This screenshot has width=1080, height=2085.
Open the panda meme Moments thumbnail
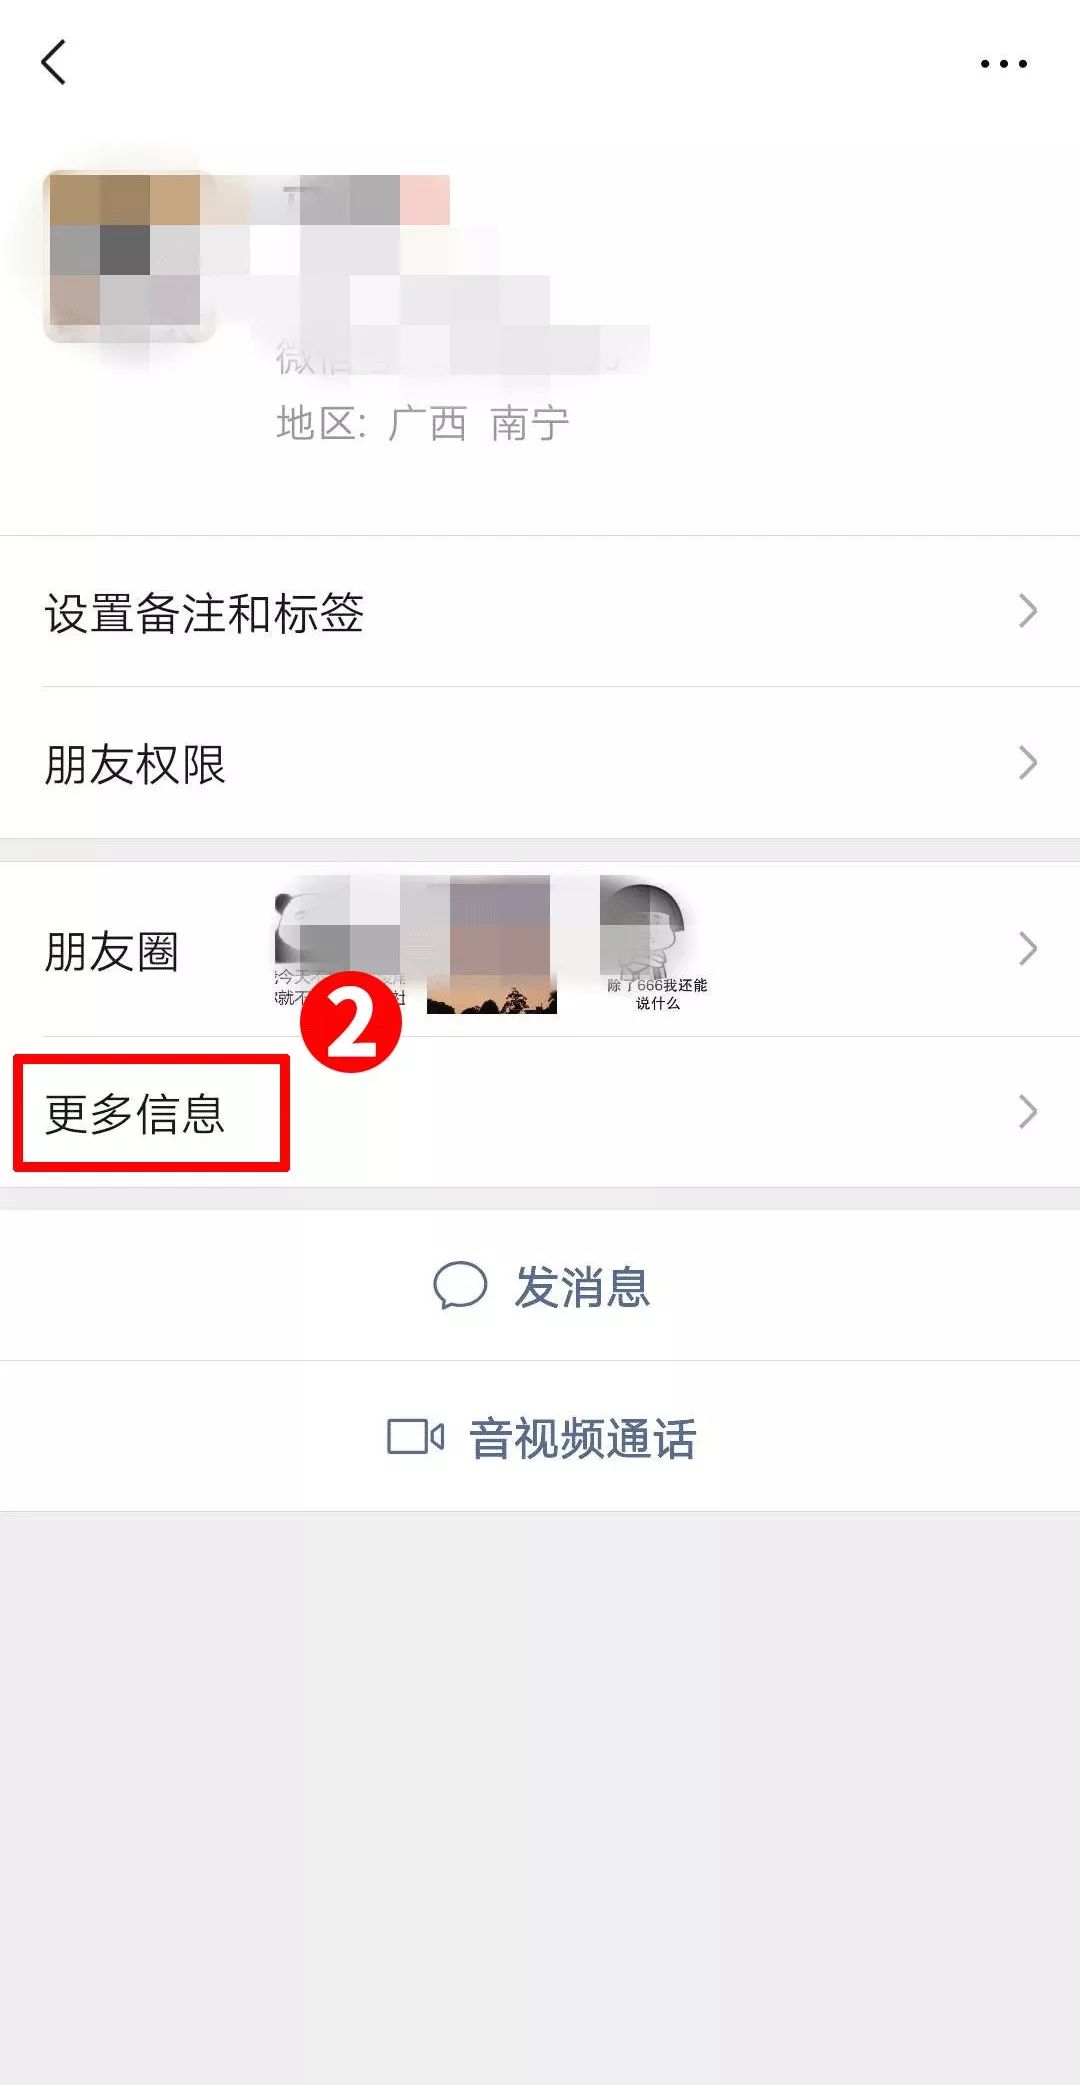tap(340, 945)
